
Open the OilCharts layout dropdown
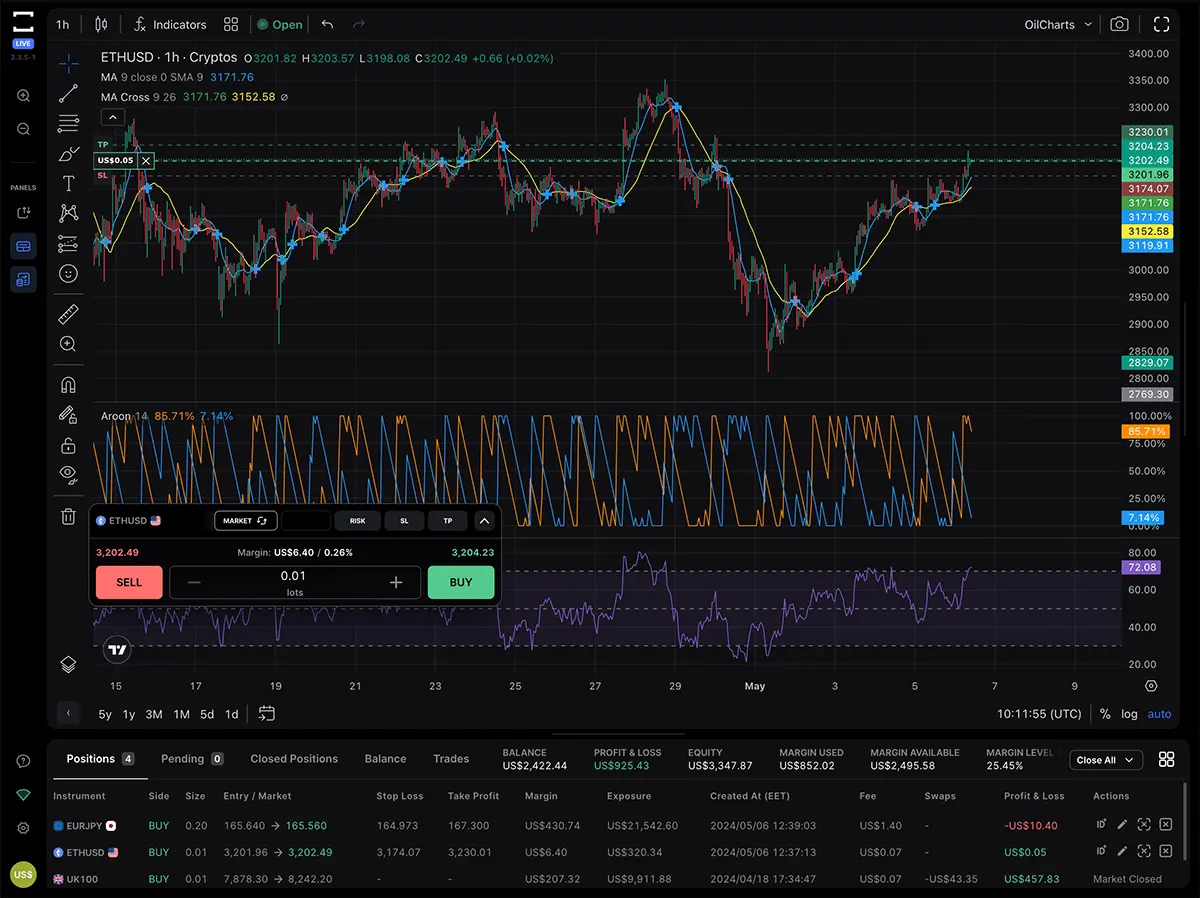click(x=1058, y=24)
